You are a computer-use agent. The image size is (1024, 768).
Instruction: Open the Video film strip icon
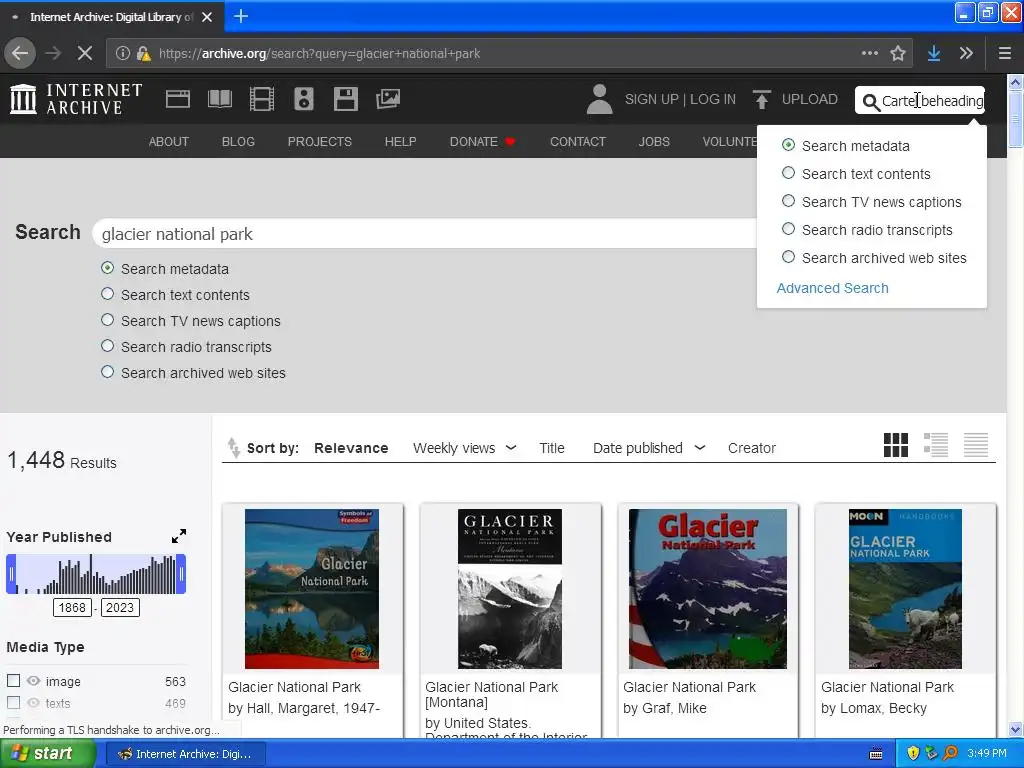(x=262, y=99)
